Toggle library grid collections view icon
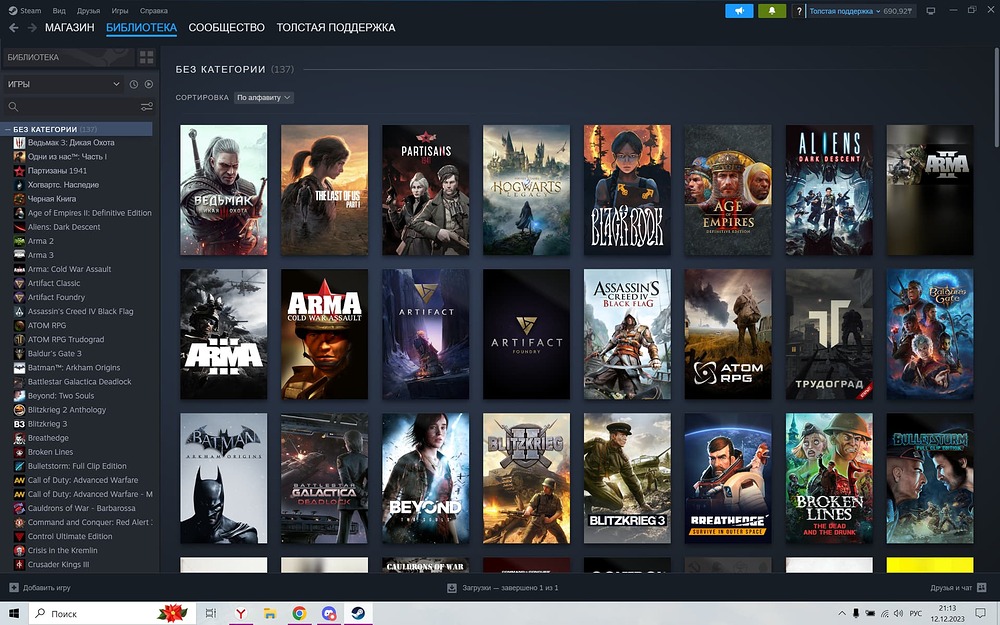Screen dimensions: 1000x625 tap(147, 57)
